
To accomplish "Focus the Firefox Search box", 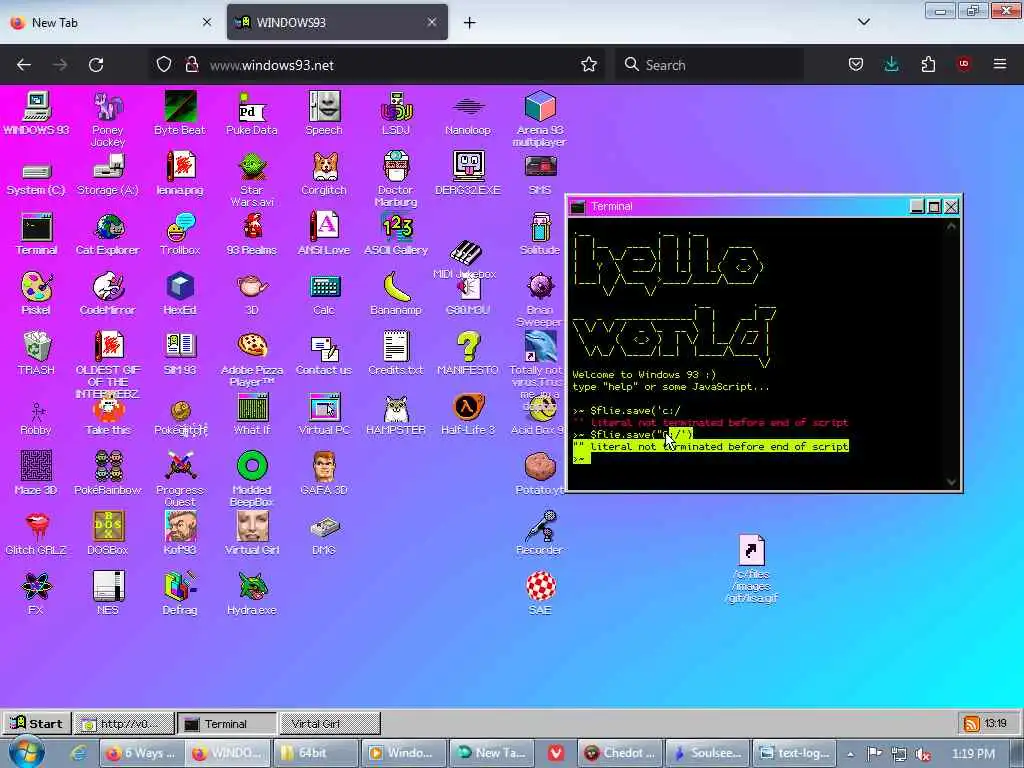I will [709, 65].
